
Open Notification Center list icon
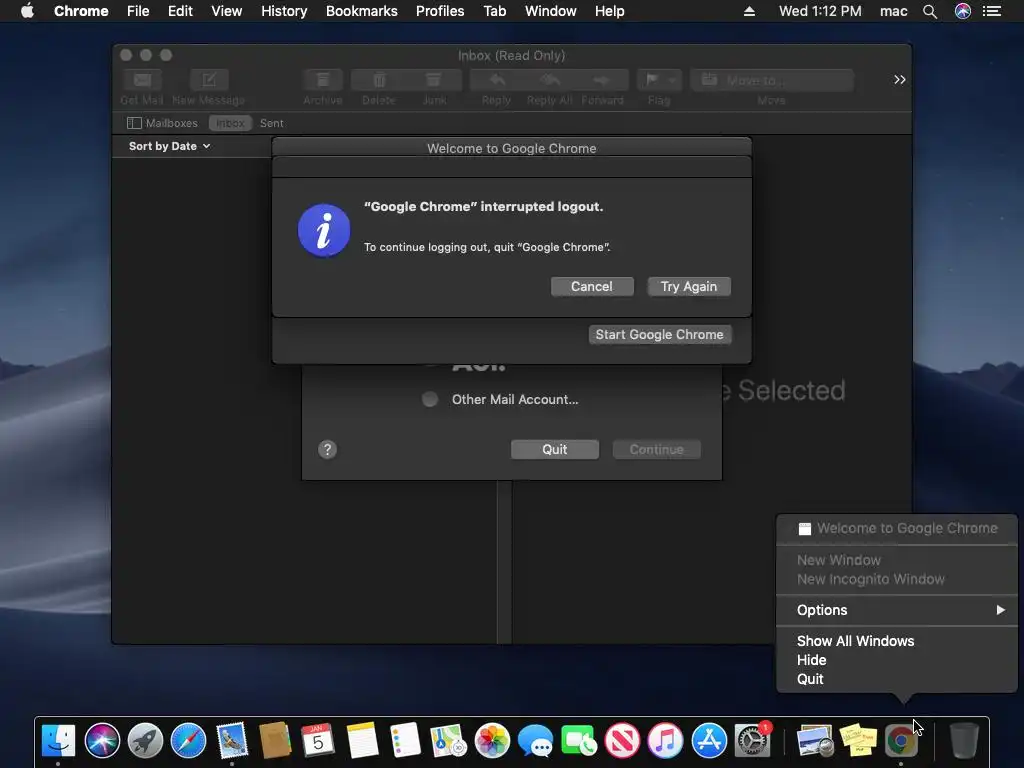click(x=992, y=11)
